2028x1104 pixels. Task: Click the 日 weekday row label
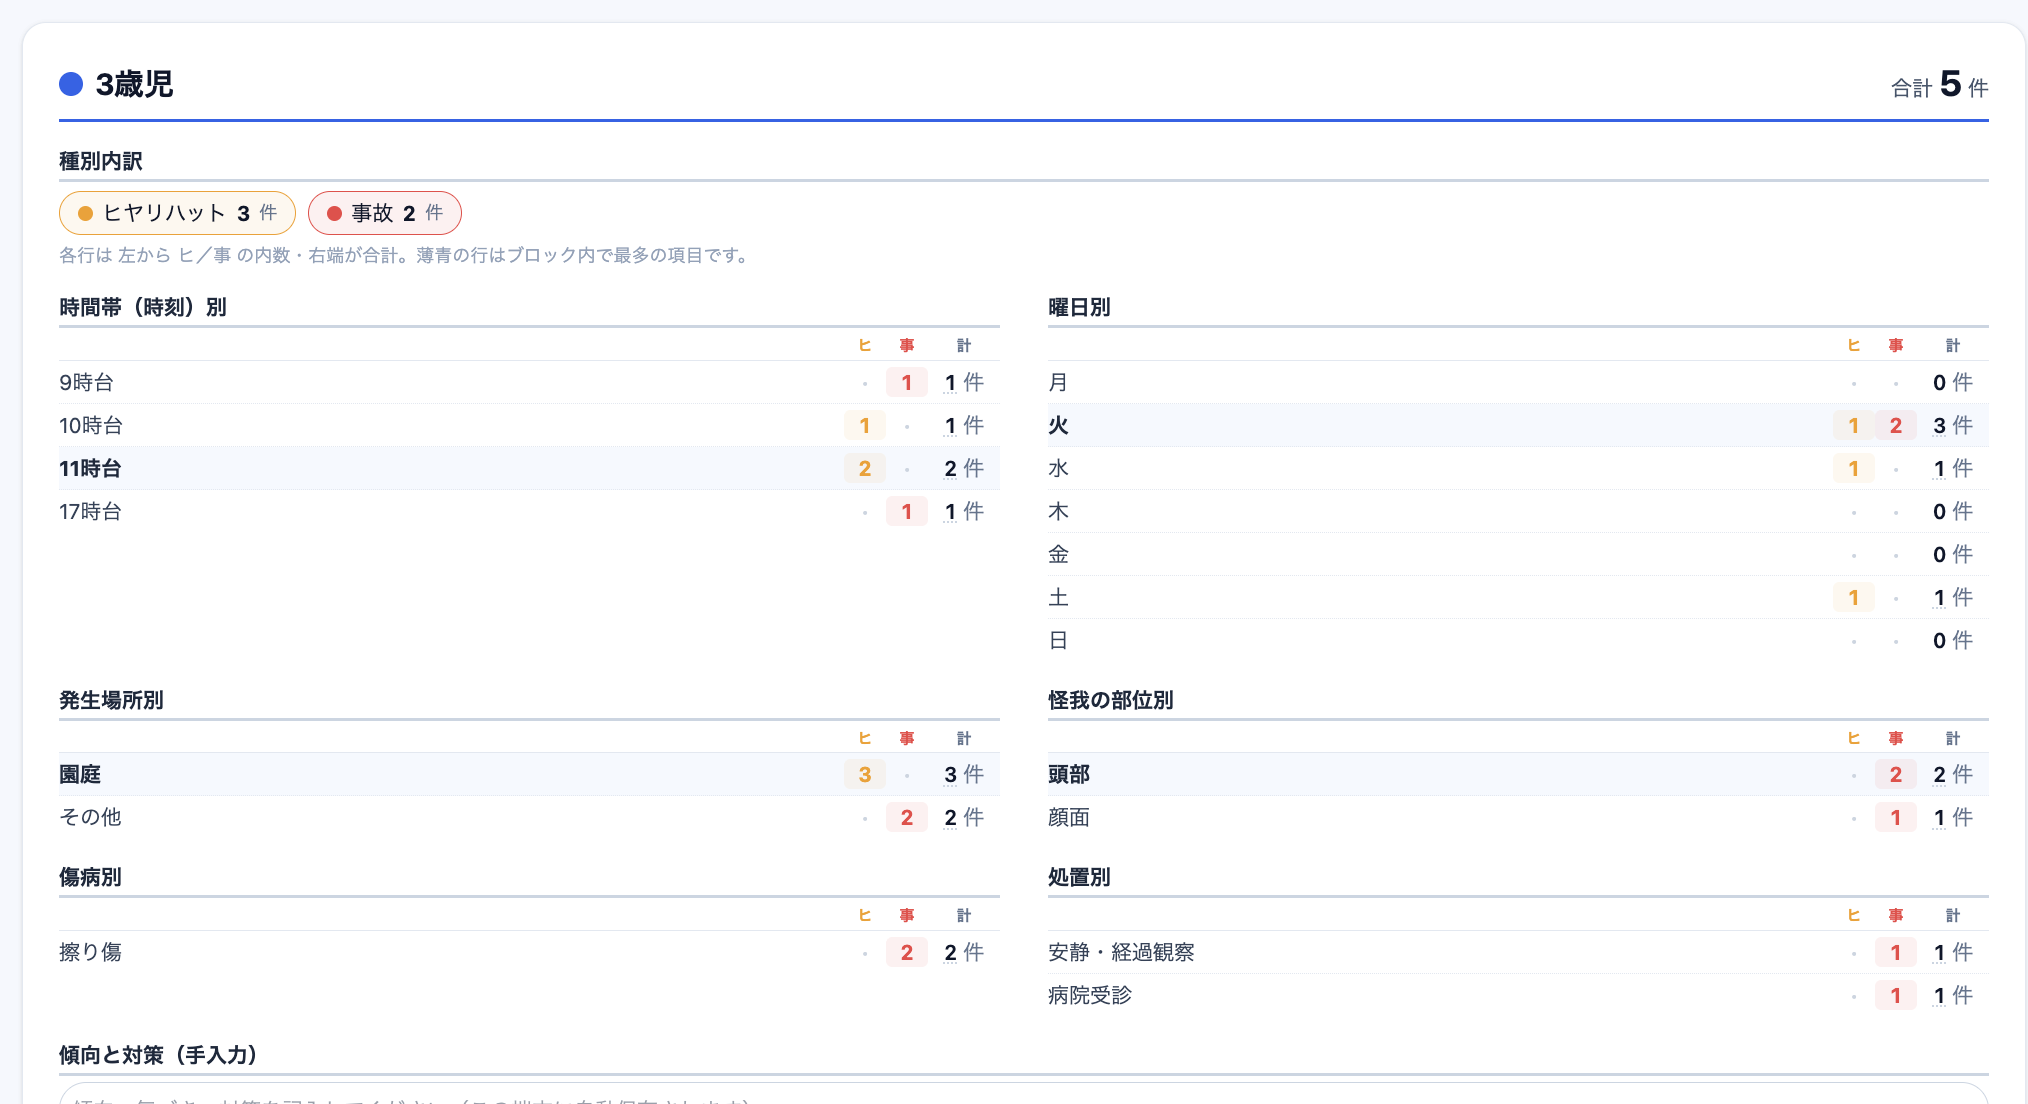tap(1058, 640)
